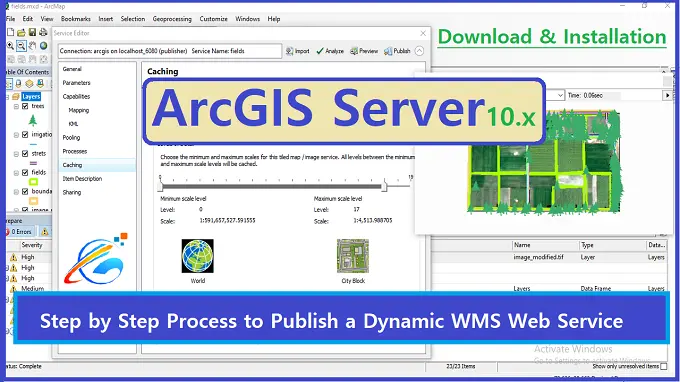Toggle the strets layer checkbox
This screenshot has width=680, height=382.
pyautogui.click(x=25, y=153)
